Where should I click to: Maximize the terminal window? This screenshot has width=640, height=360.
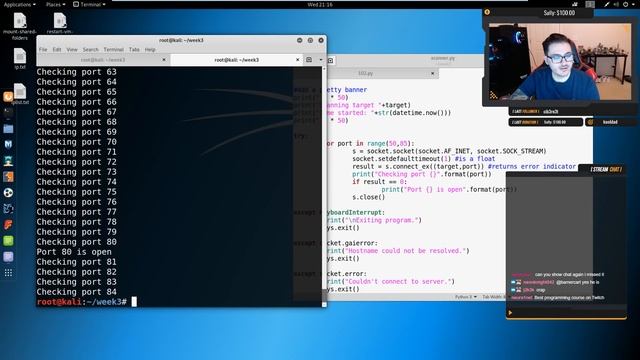point(310,40)
